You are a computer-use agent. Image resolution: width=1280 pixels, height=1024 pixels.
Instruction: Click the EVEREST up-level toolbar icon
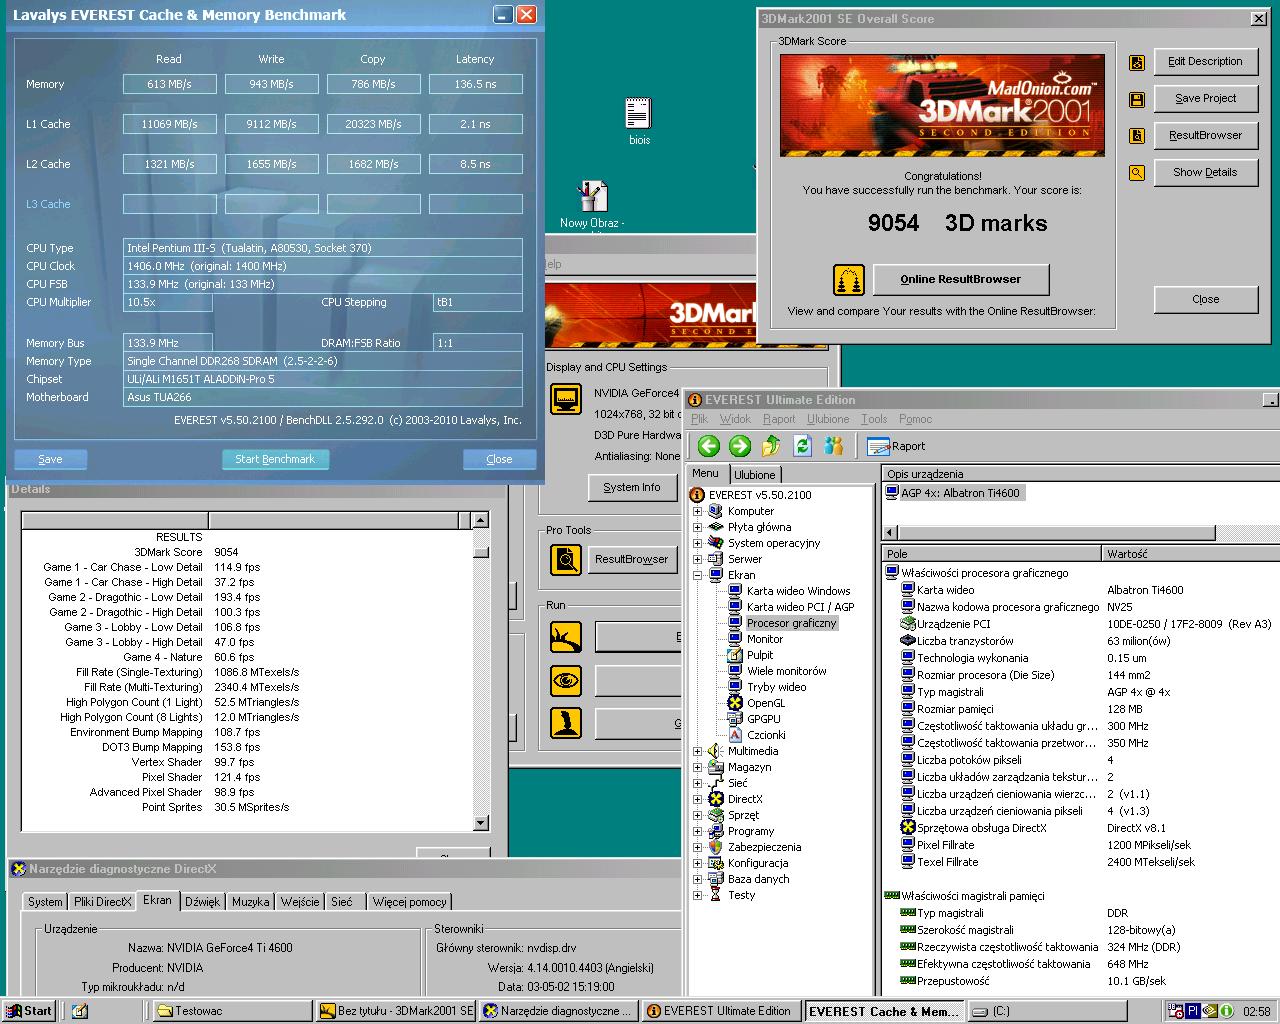[x=771, y=446]
